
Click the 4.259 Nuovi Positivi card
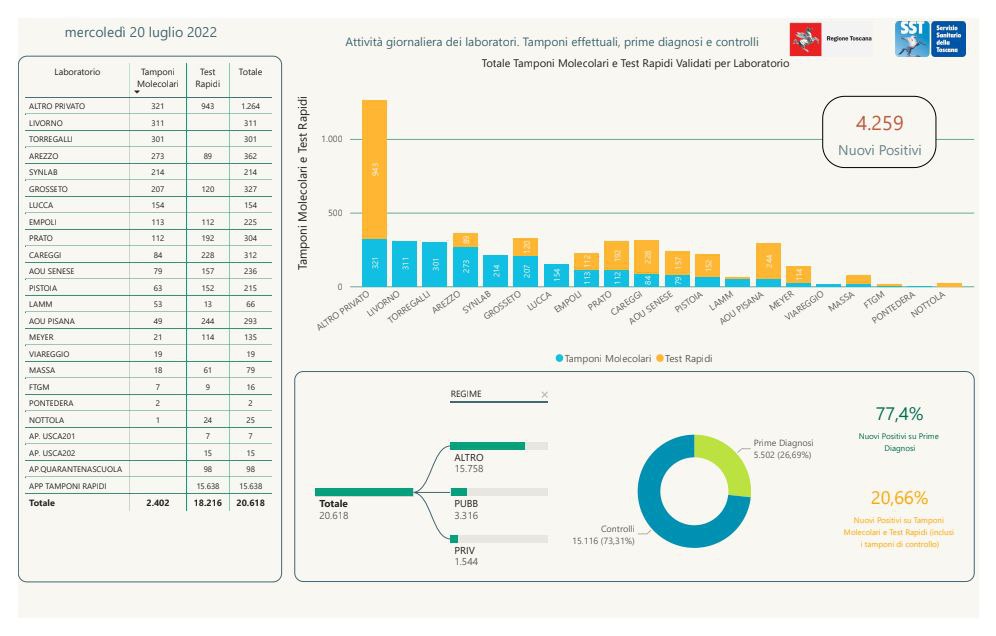(879, 132)
